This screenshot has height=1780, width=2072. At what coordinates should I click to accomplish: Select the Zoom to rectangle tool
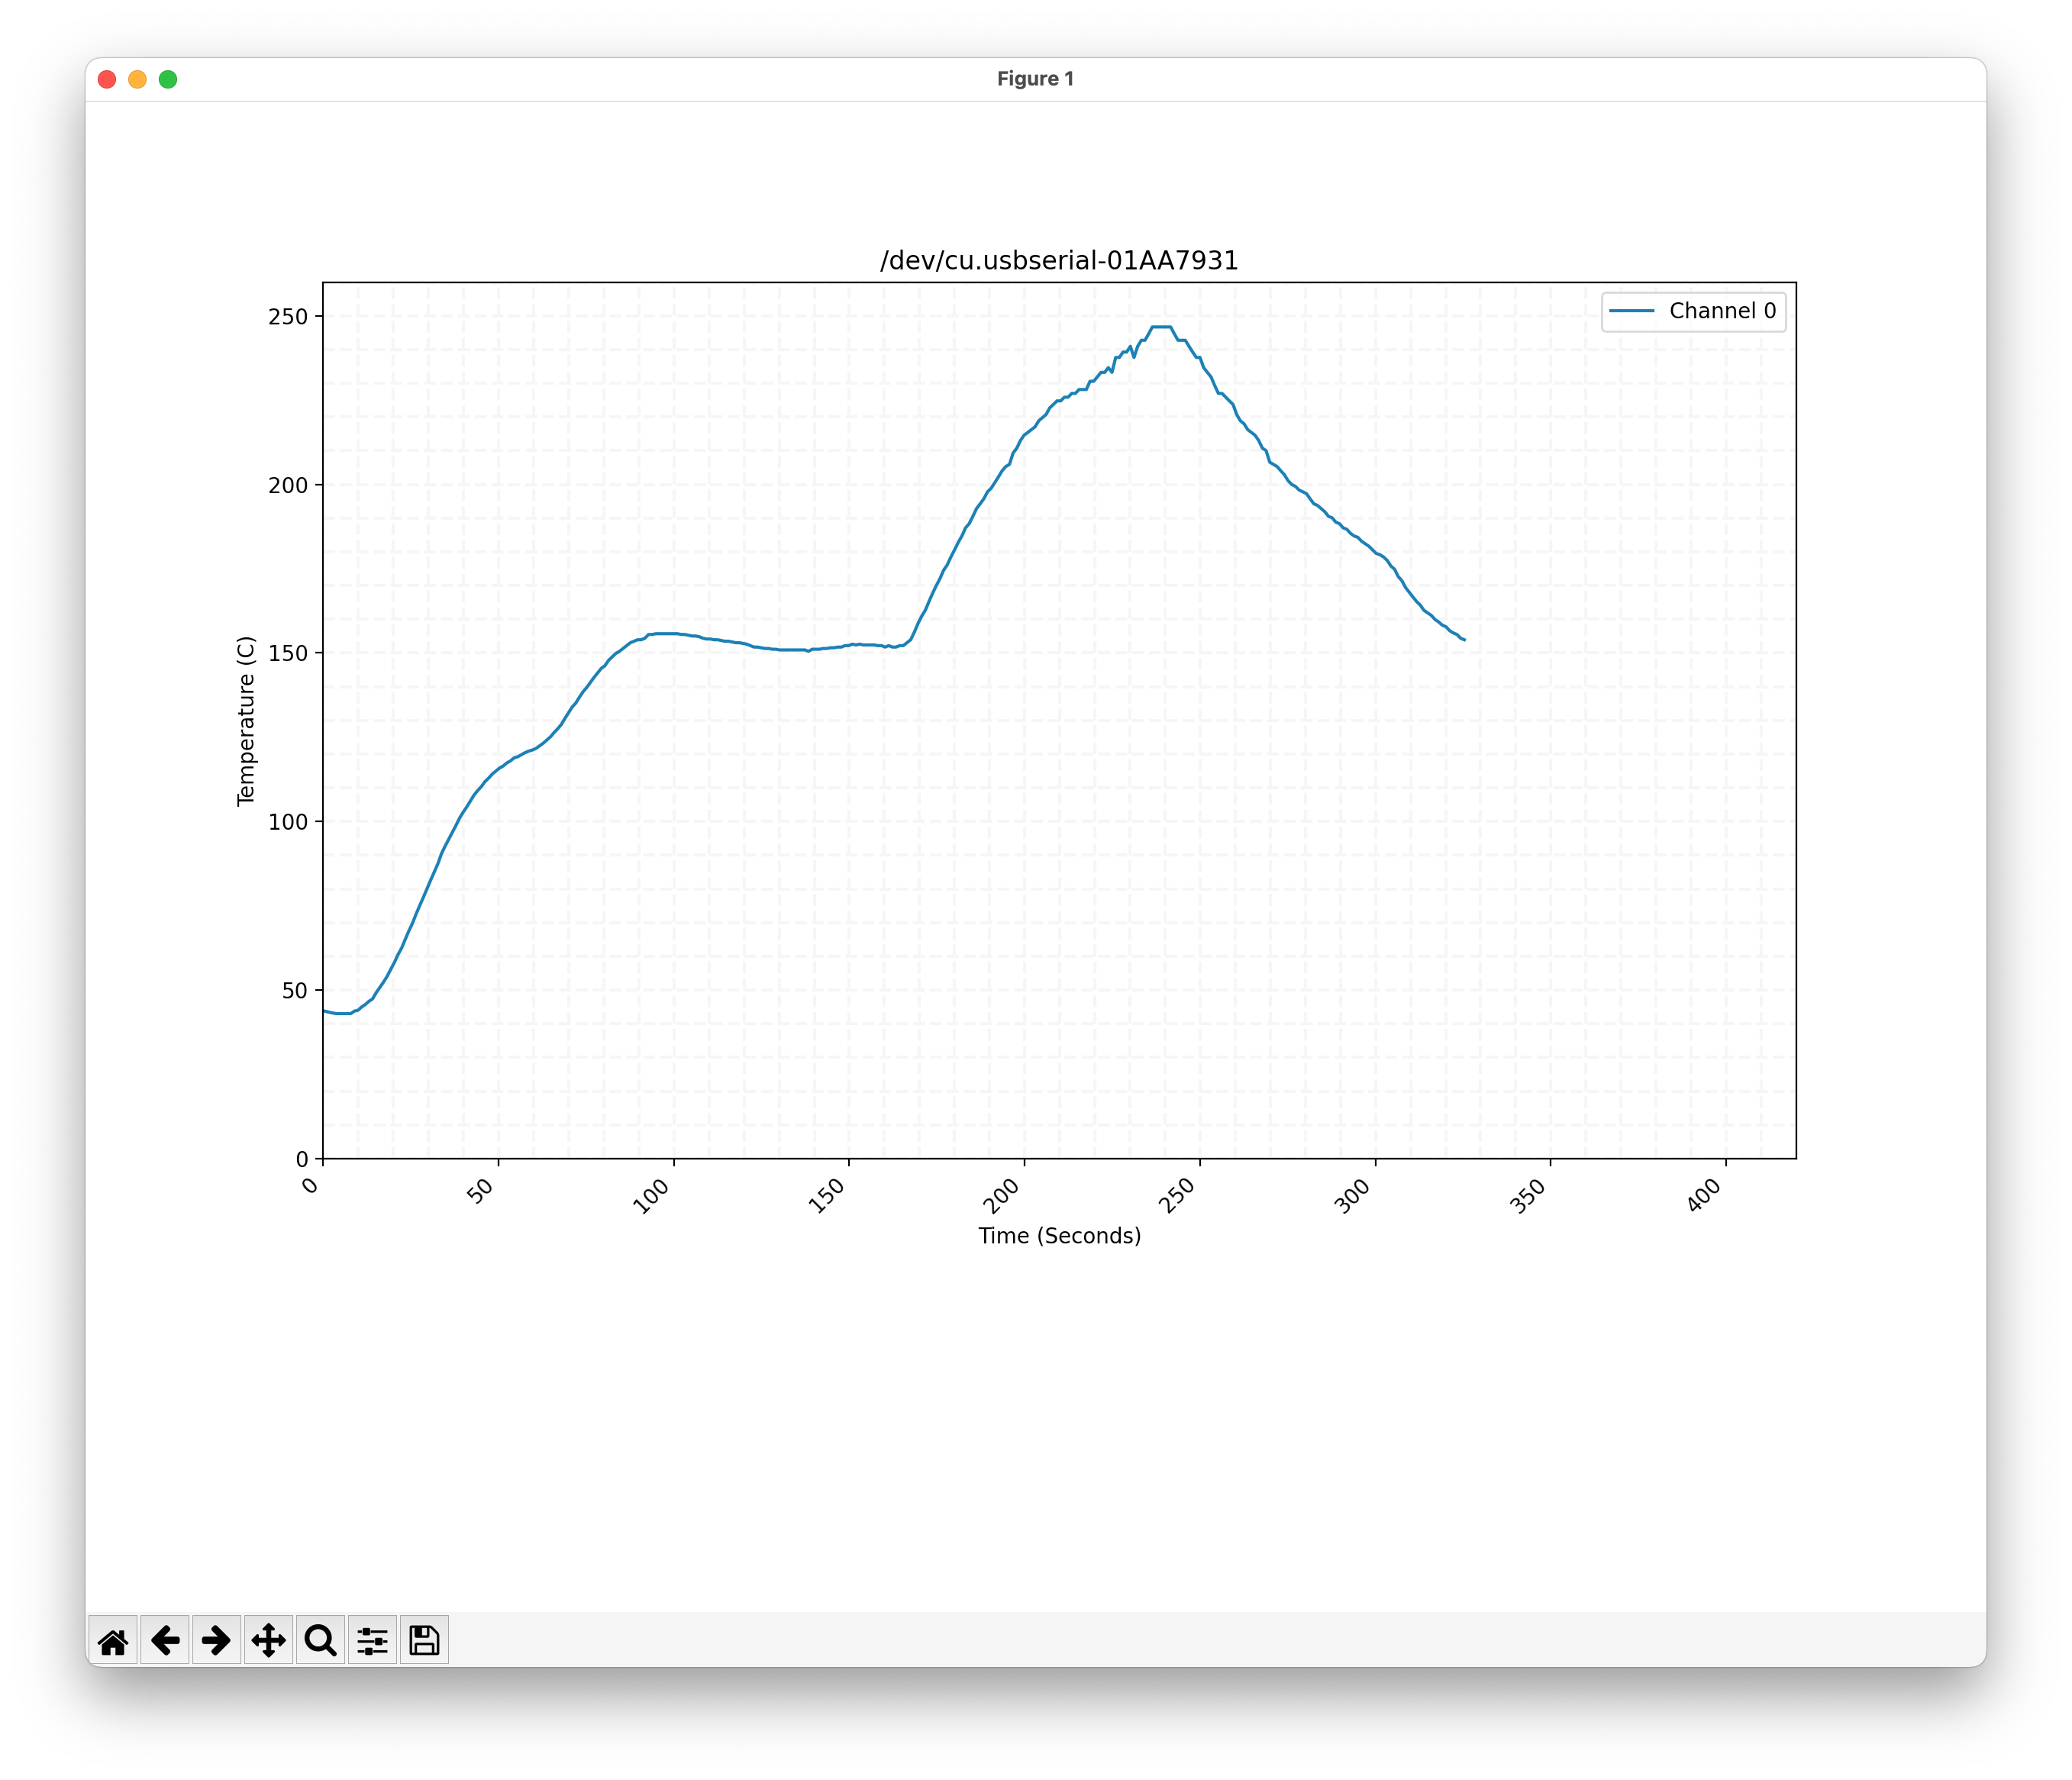[320, 1641]
